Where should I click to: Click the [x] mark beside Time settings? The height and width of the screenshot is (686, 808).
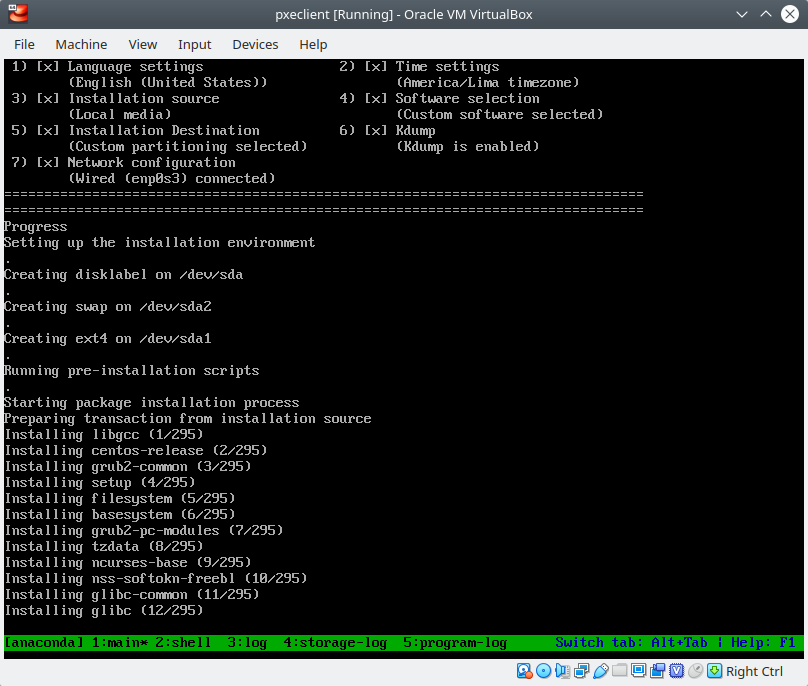pyautogui.click(x=376, y=67)
